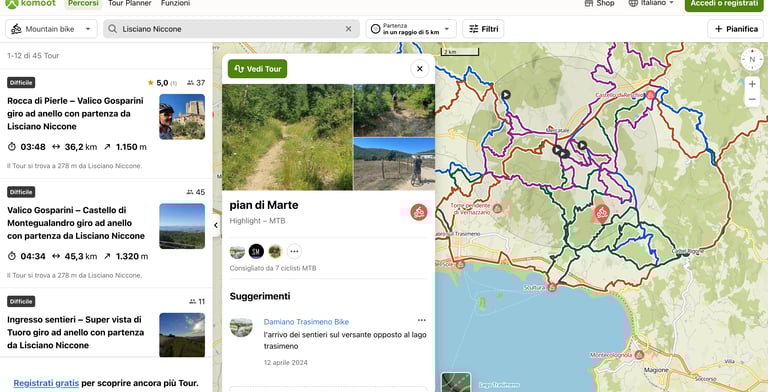The height and width of the screenshot is (392, 768).
Task: Open the Rocca di Pierle tour thumbnail
Action: (182, 117)
